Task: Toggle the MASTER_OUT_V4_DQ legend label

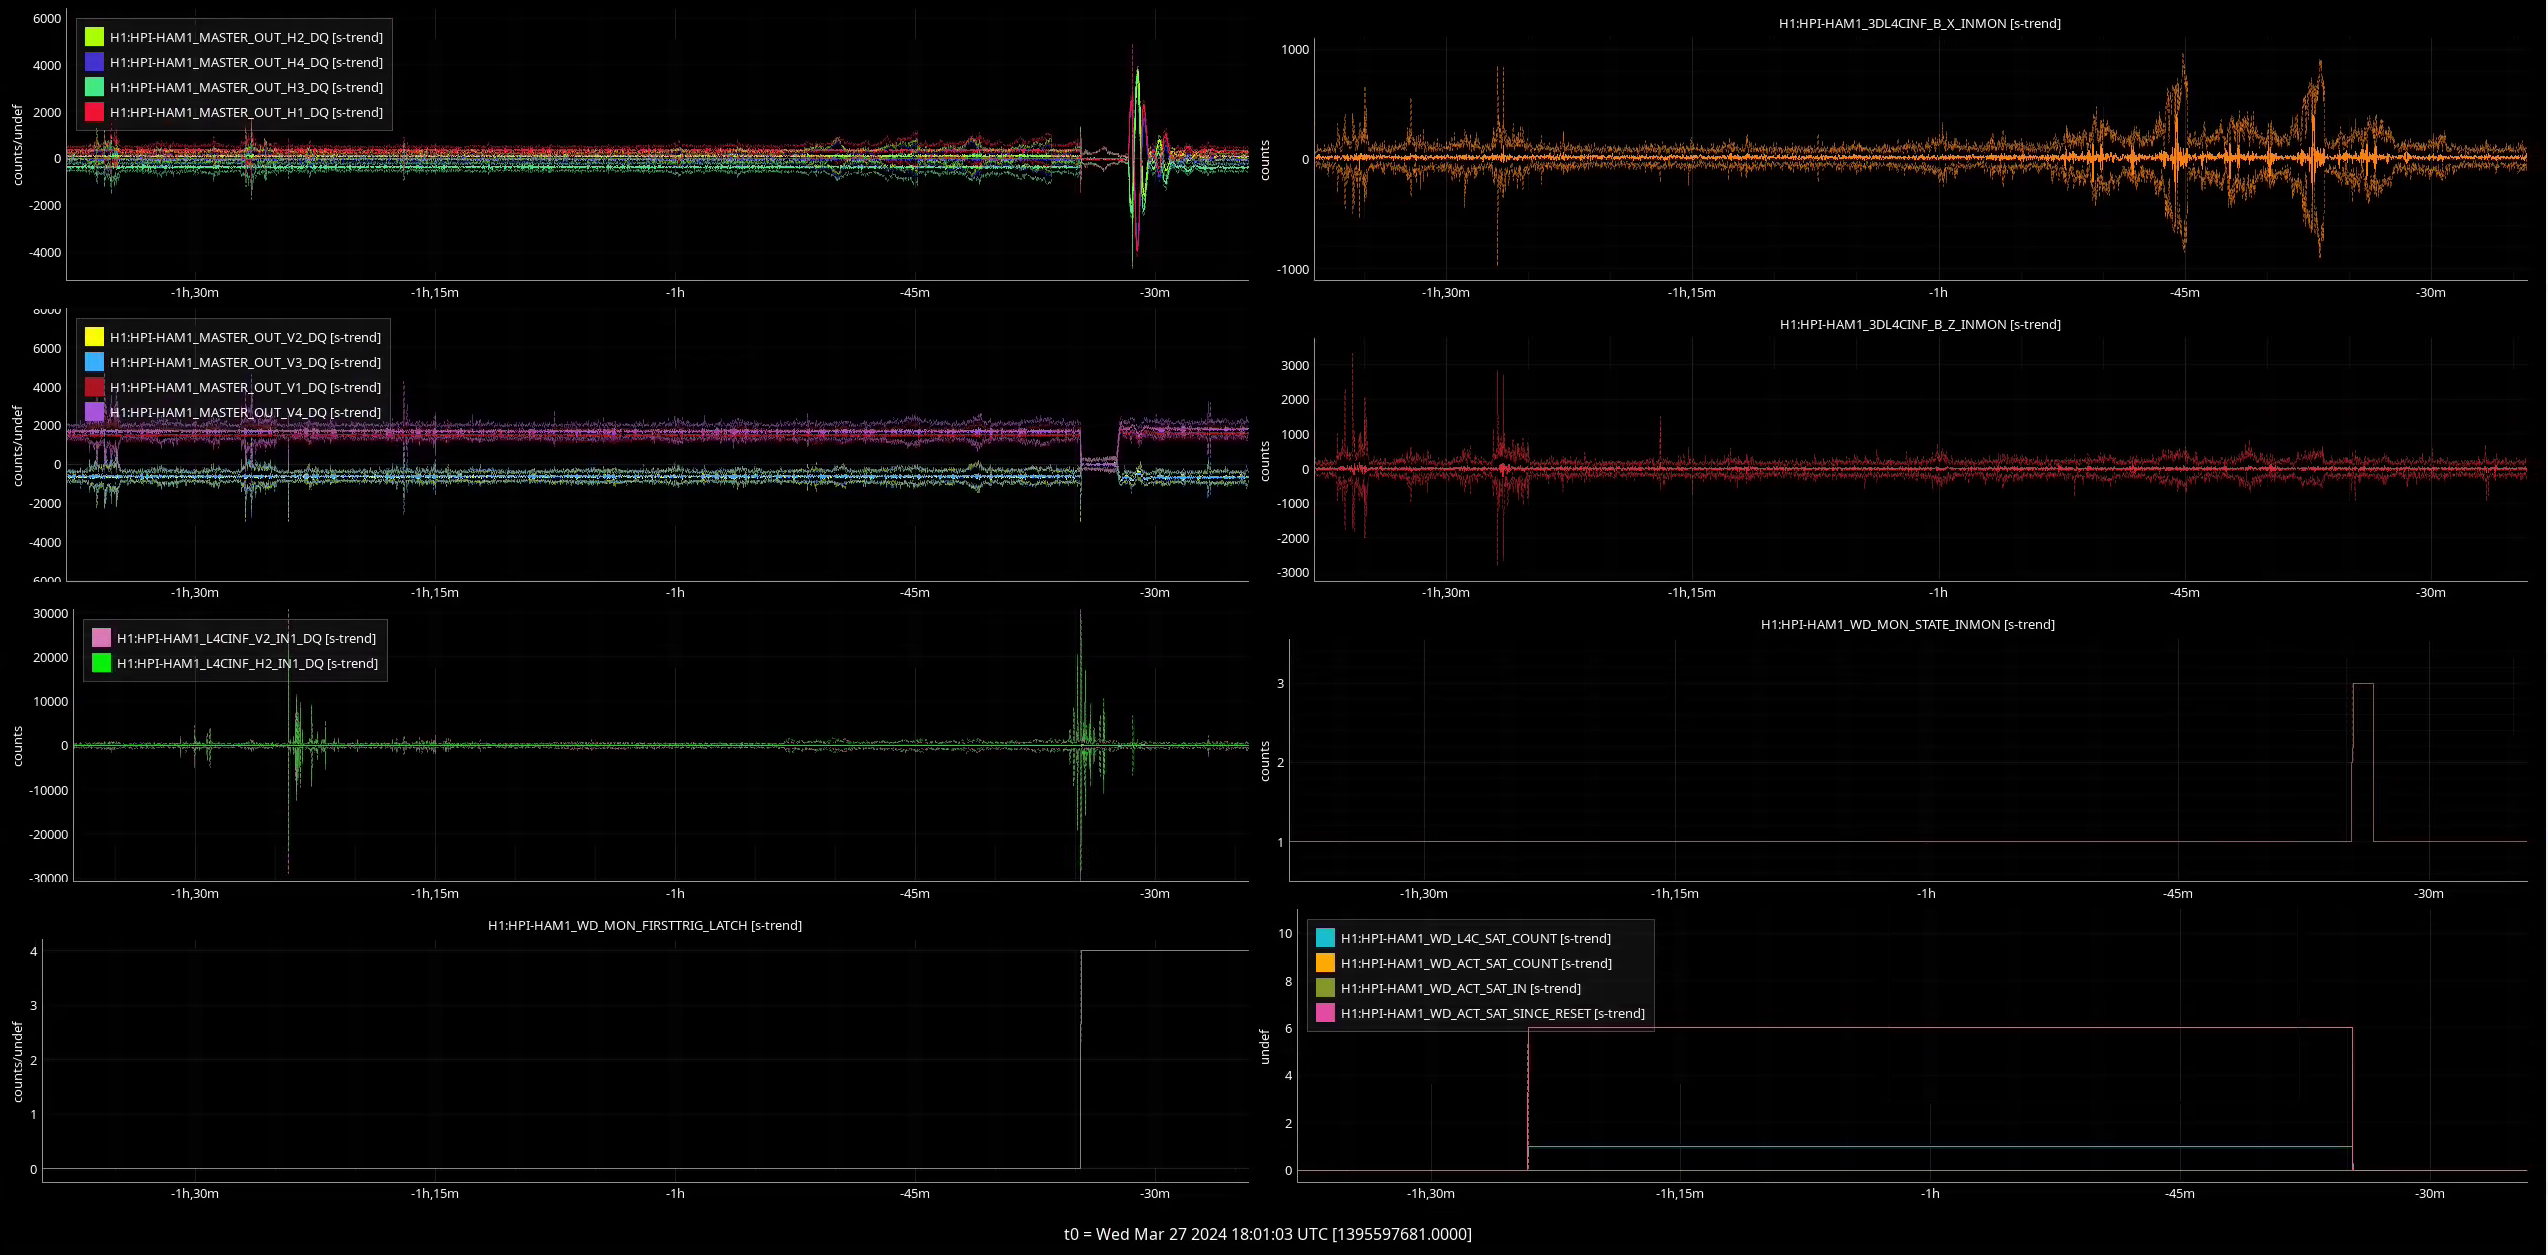Action: pyautogui.click(x=245, y=412)
